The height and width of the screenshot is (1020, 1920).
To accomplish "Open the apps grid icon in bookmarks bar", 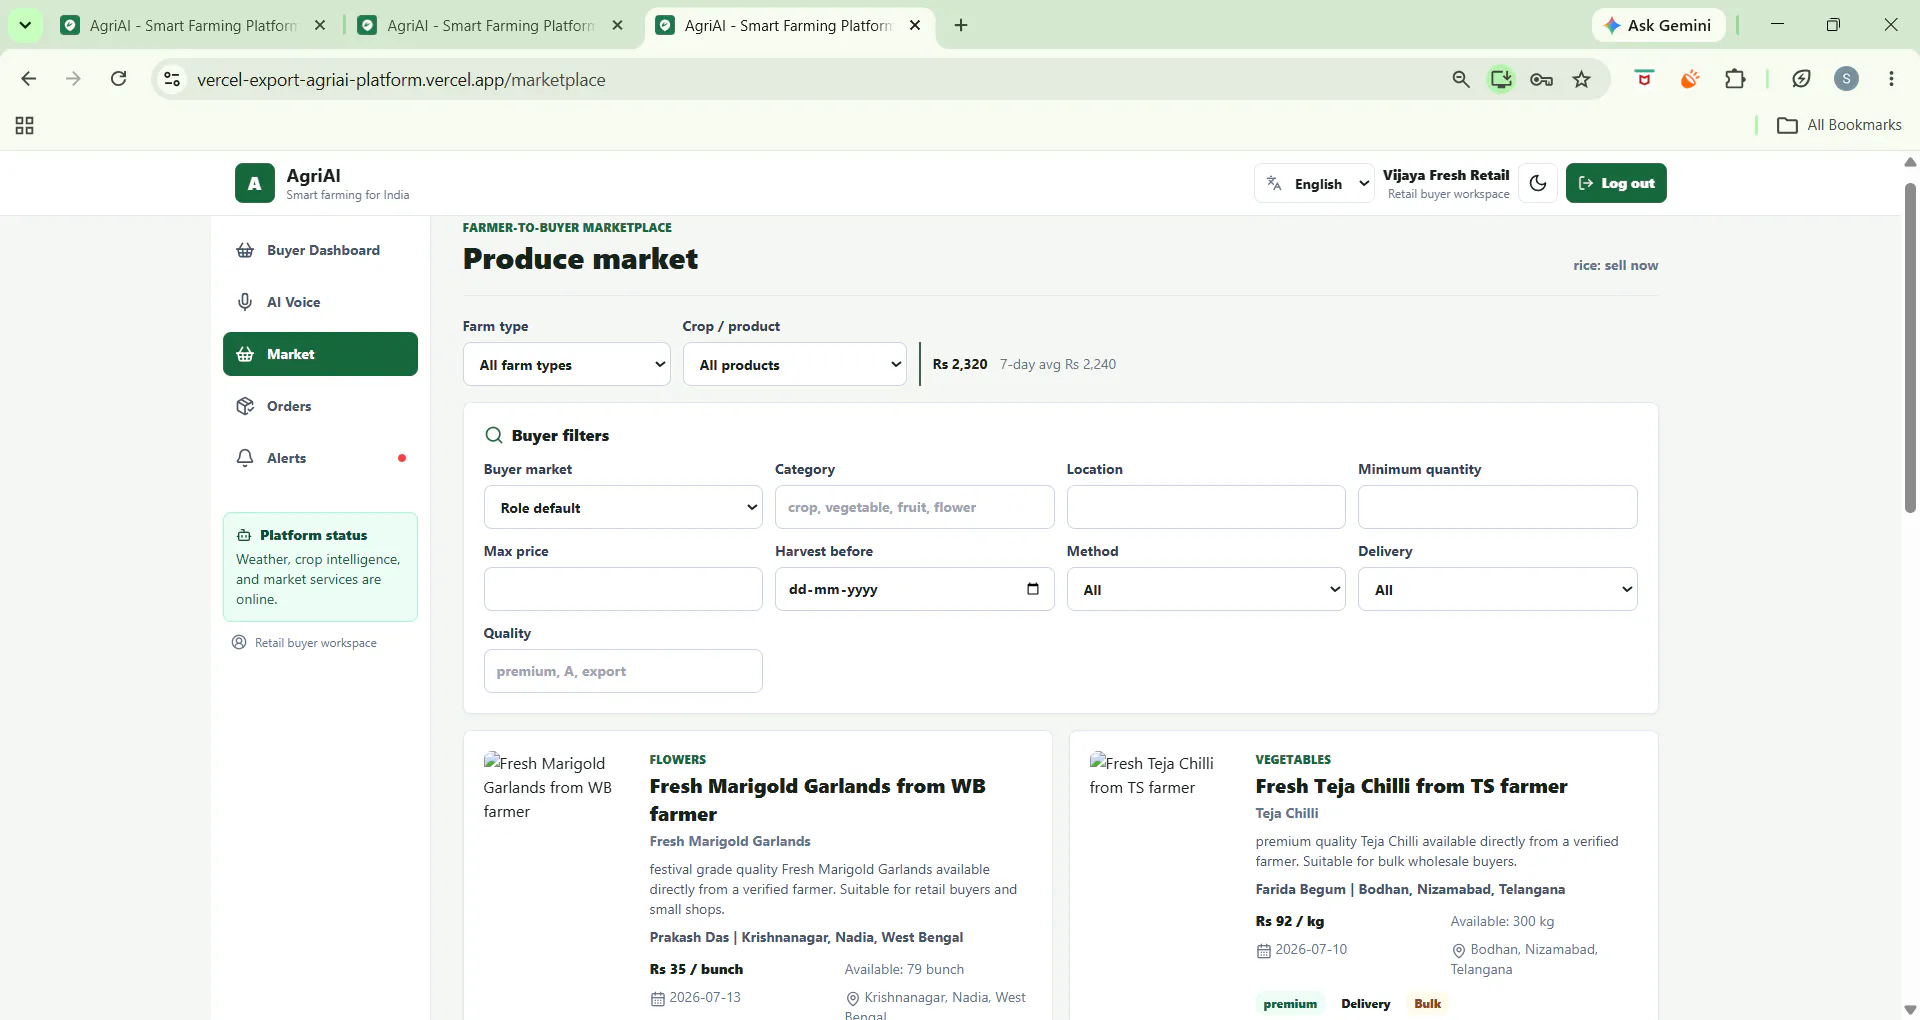I will [x=25, y=125].
